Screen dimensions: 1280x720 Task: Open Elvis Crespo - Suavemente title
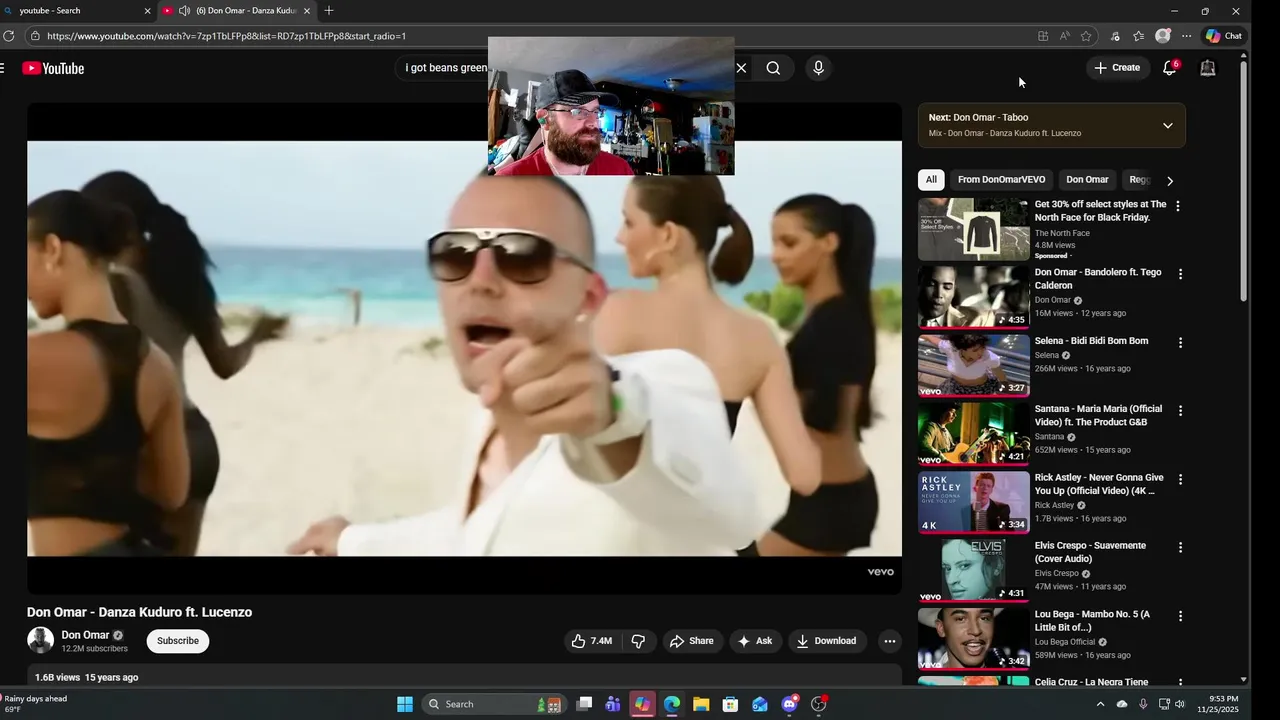1090,552
